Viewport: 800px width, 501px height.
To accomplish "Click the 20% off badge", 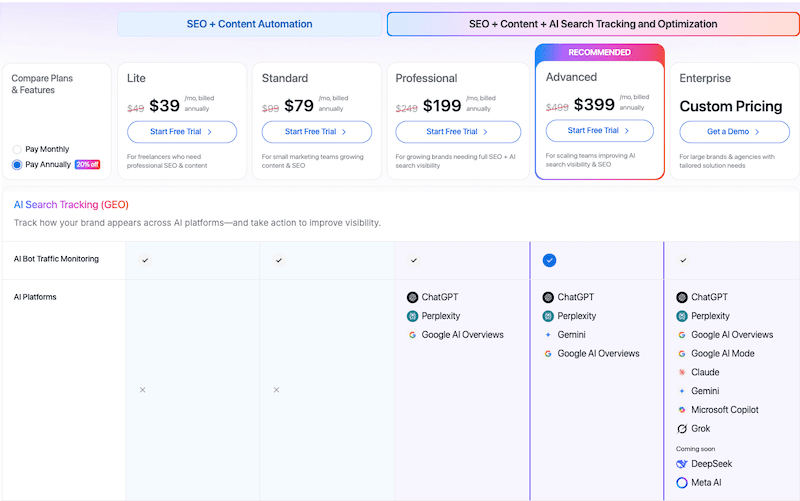I will pyautogui.click(x=87, y=164).
